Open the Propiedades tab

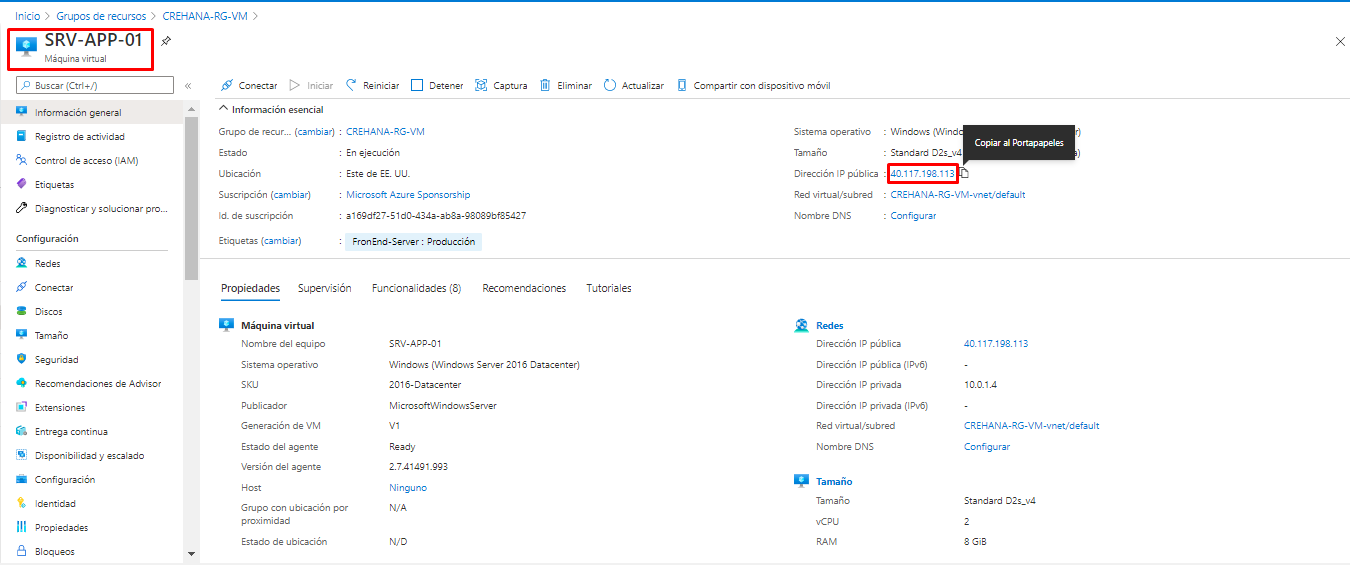click(x=250, y=288)
